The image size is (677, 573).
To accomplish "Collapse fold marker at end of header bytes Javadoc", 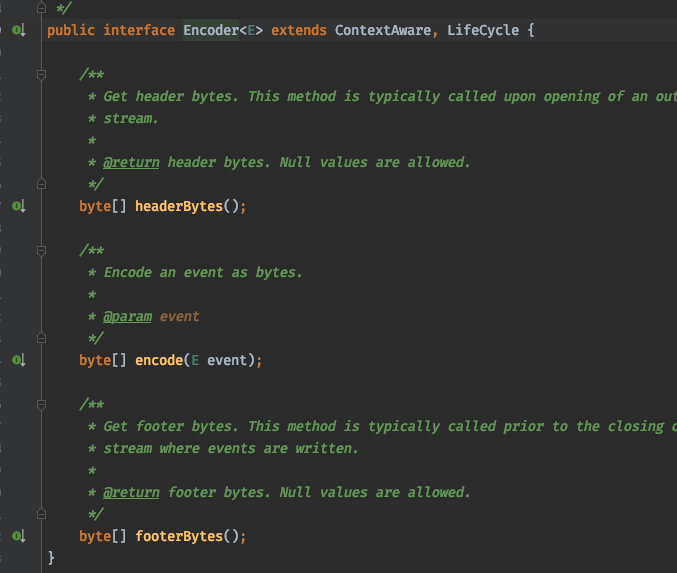I will click(x=41, y=184).
